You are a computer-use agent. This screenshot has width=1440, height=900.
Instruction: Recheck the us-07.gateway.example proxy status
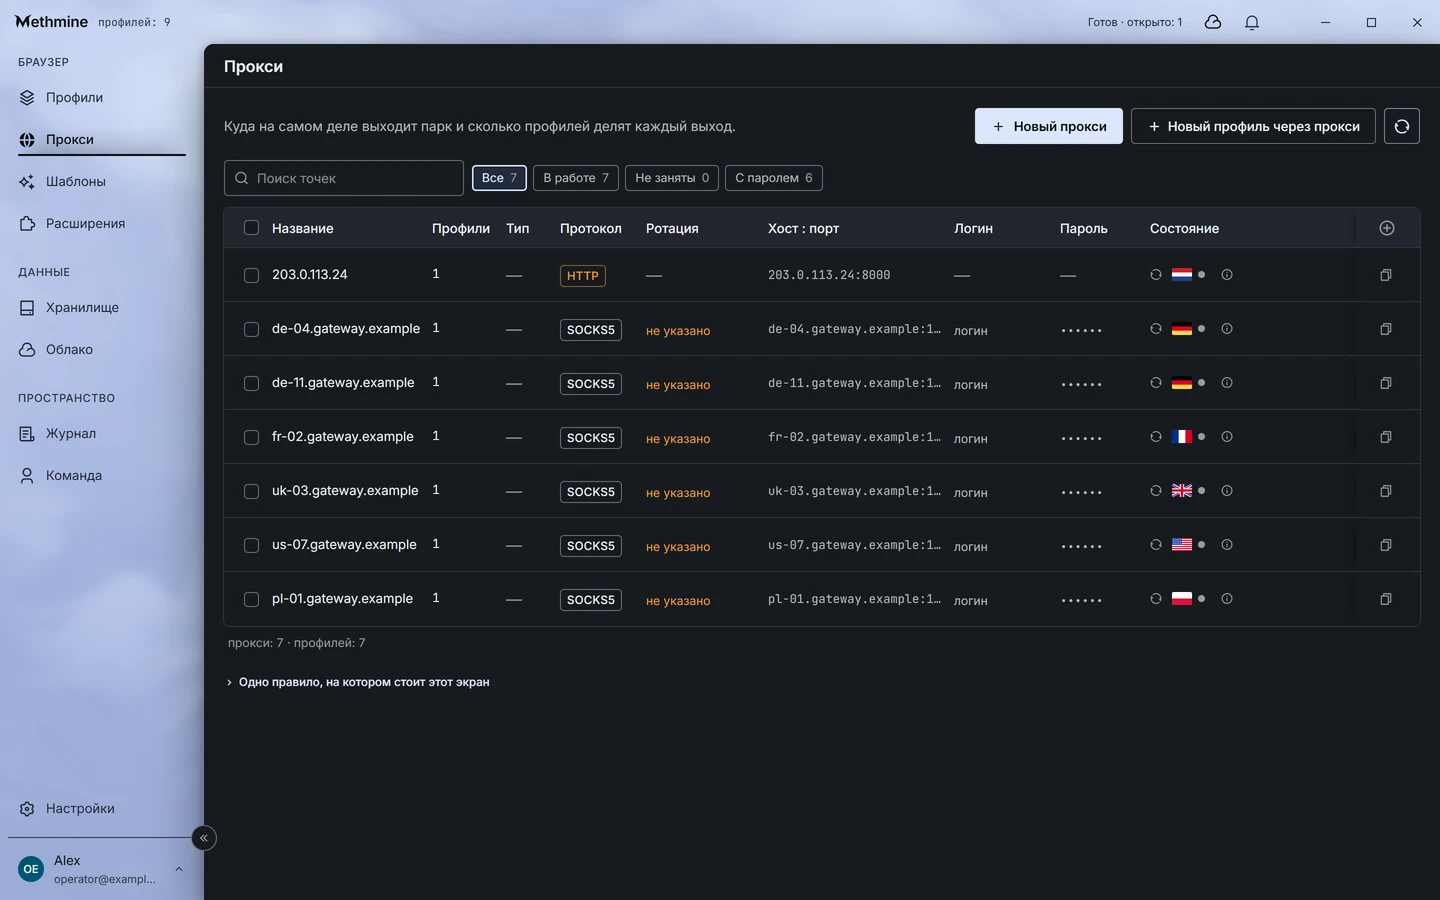pyautogui.click(x=1156, y=545)
